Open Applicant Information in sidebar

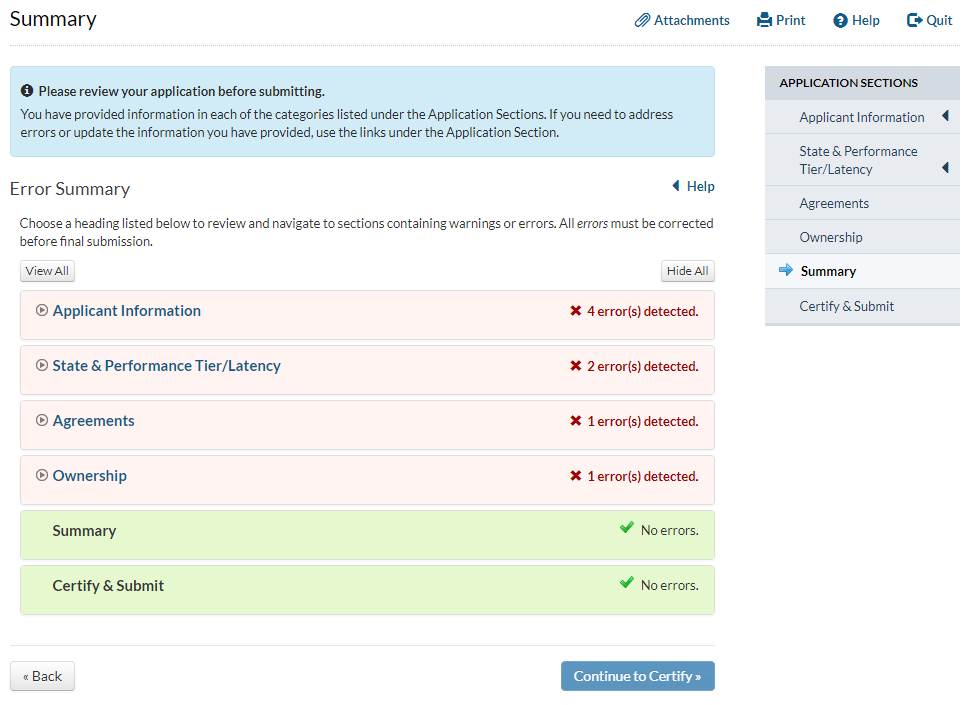tap(861, 117)
